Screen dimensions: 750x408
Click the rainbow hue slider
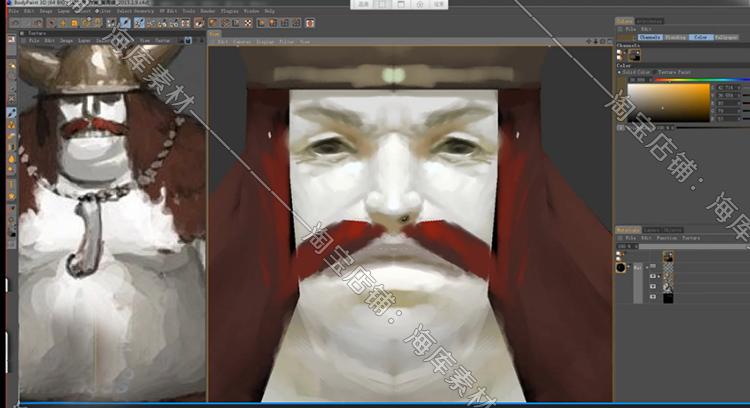702,80
